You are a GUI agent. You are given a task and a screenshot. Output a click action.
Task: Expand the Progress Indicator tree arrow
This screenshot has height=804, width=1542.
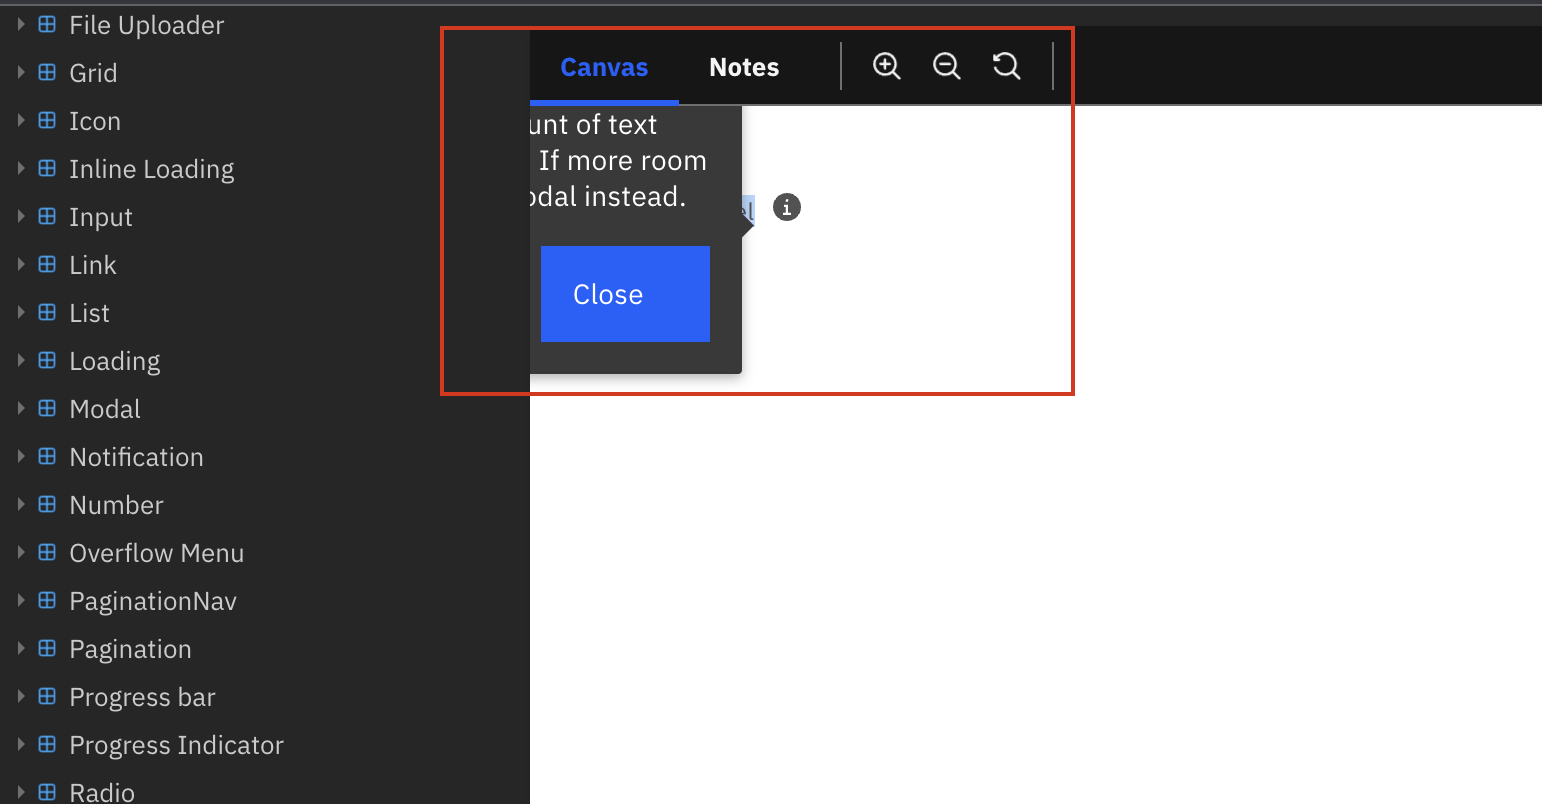(x=21, y=745)
